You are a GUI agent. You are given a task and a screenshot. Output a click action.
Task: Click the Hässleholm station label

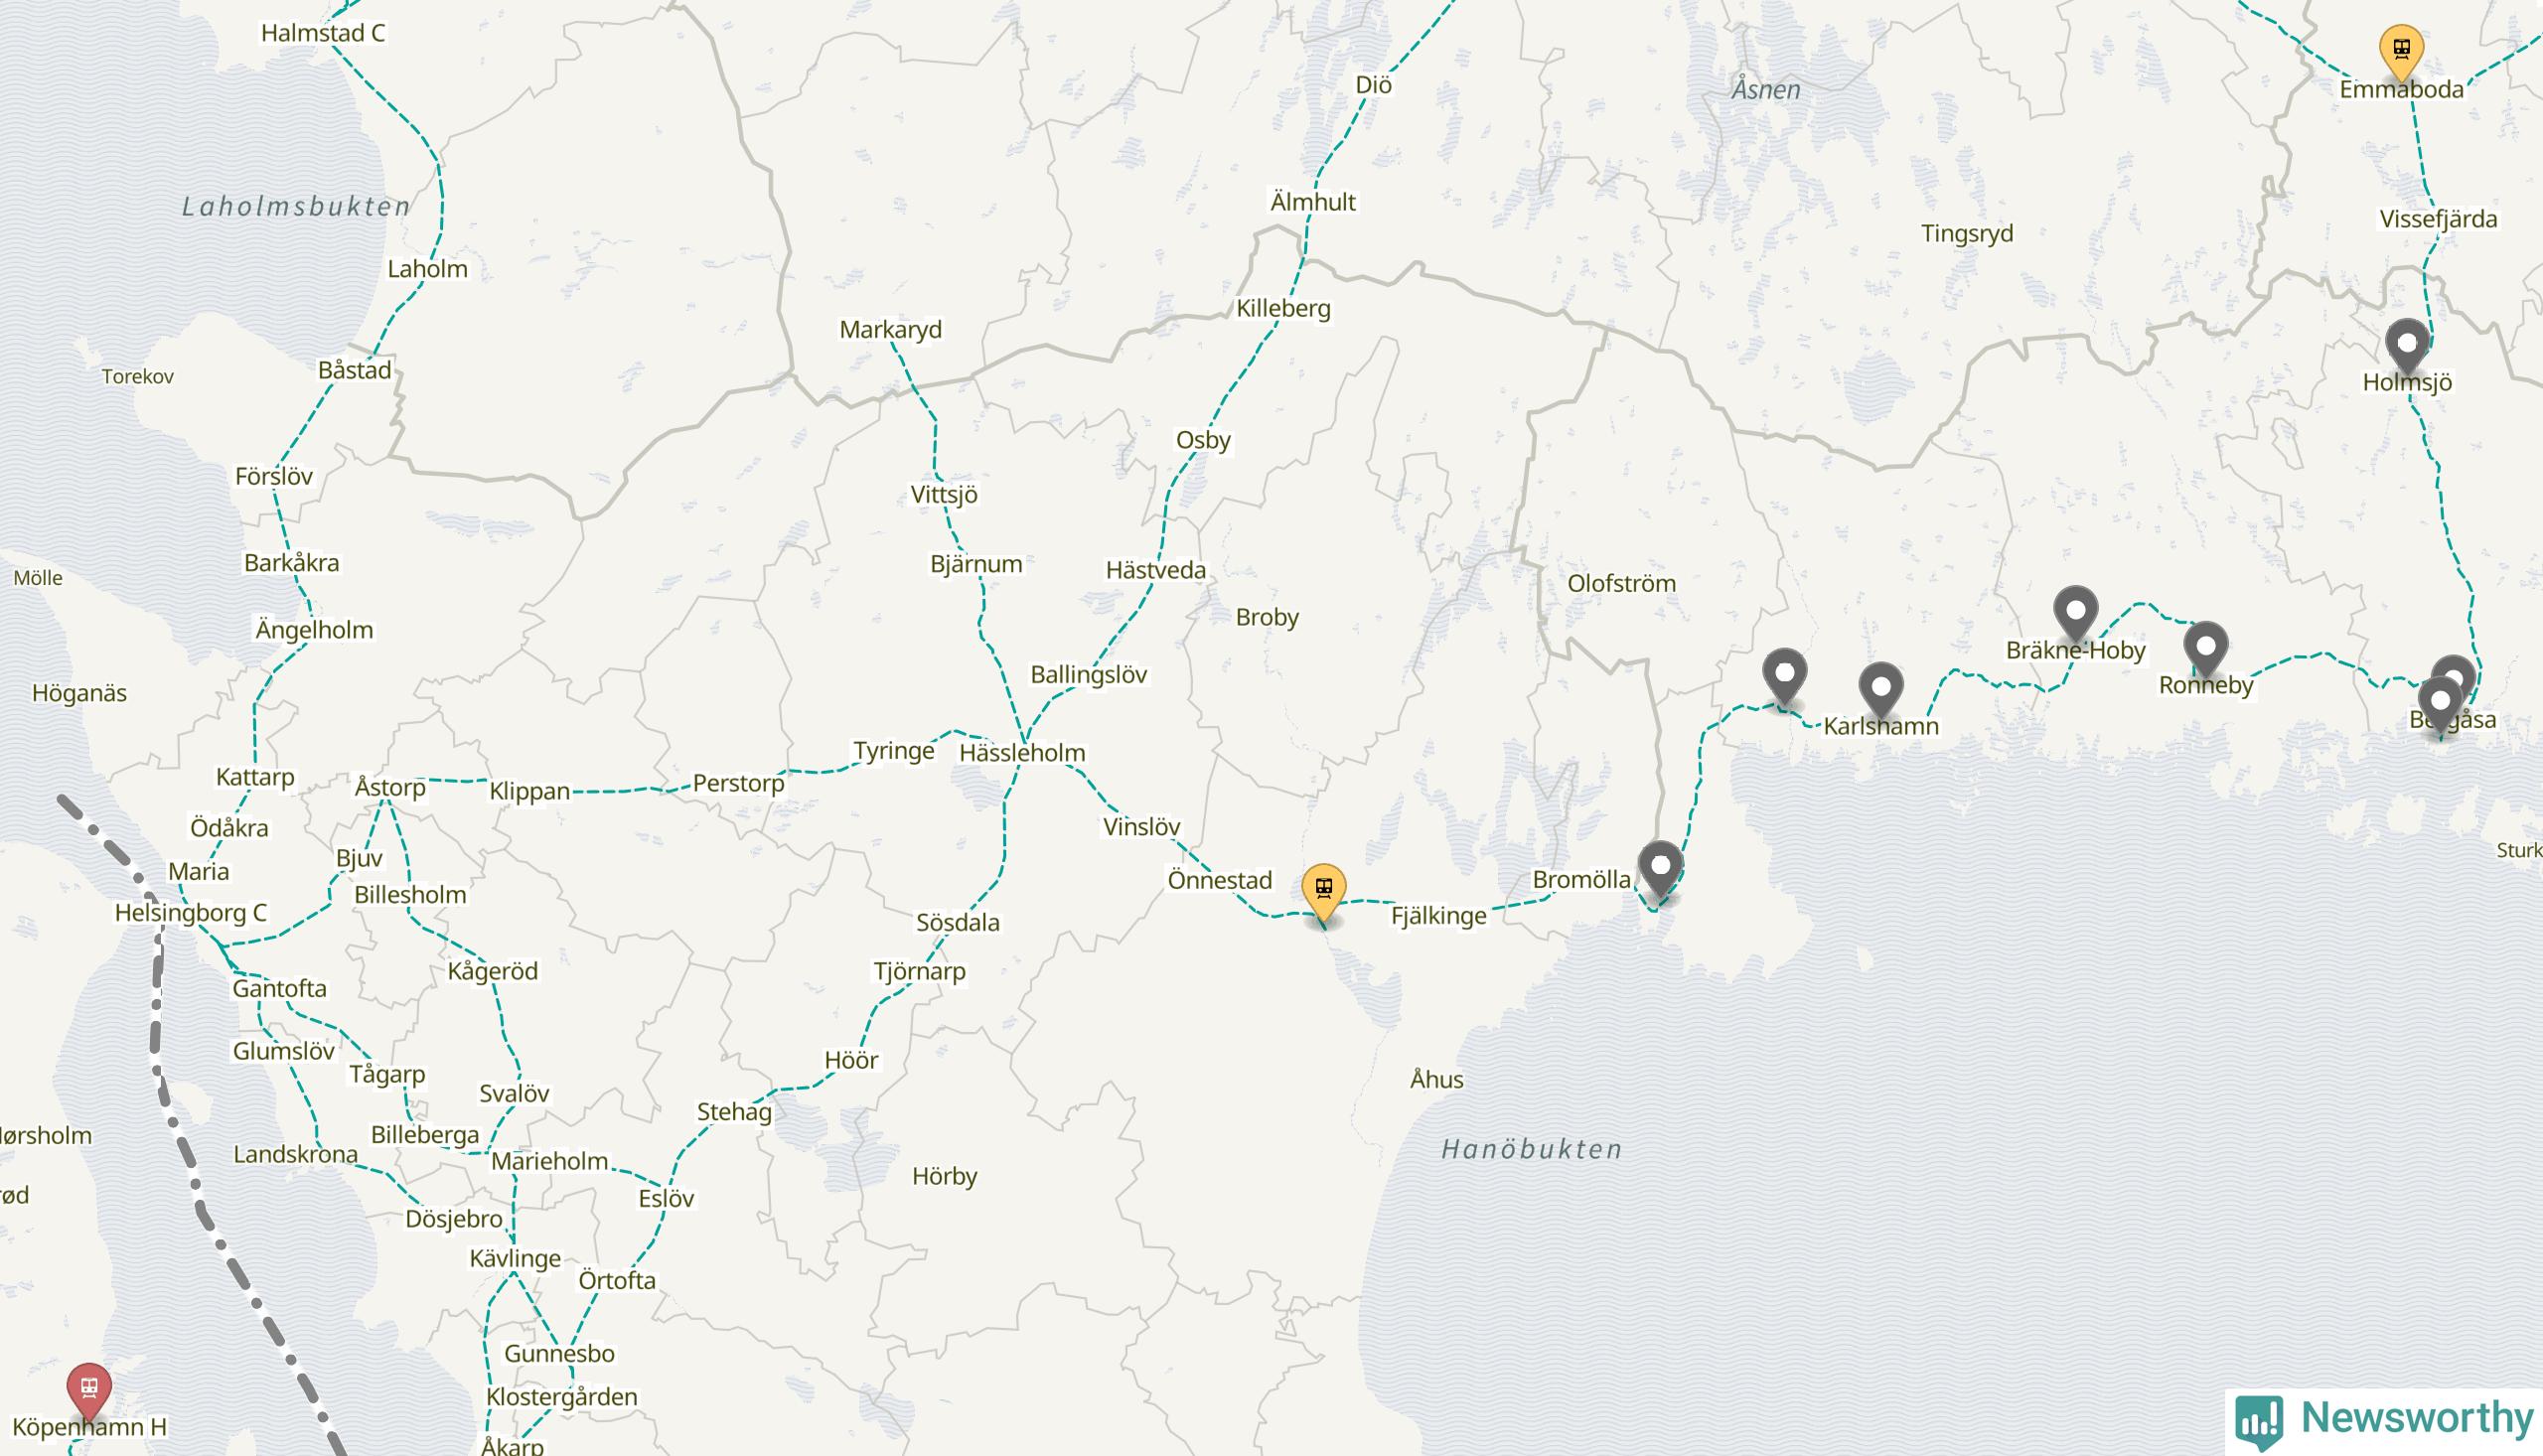pyautogui.click(x=1022, y=752)
